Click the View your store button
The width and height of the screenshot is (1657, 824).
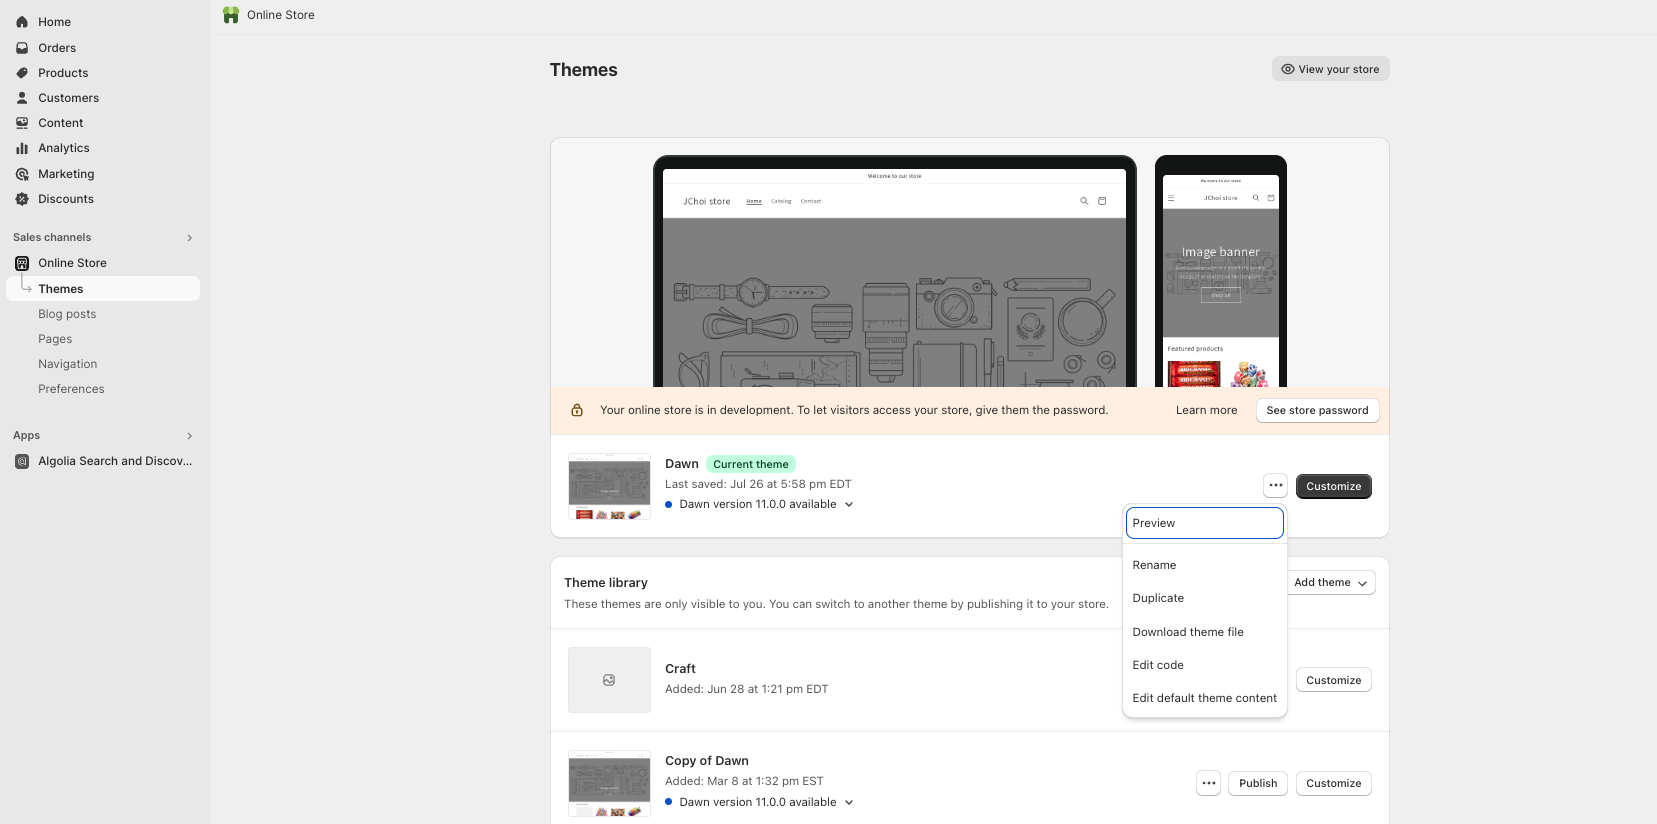1331,69
